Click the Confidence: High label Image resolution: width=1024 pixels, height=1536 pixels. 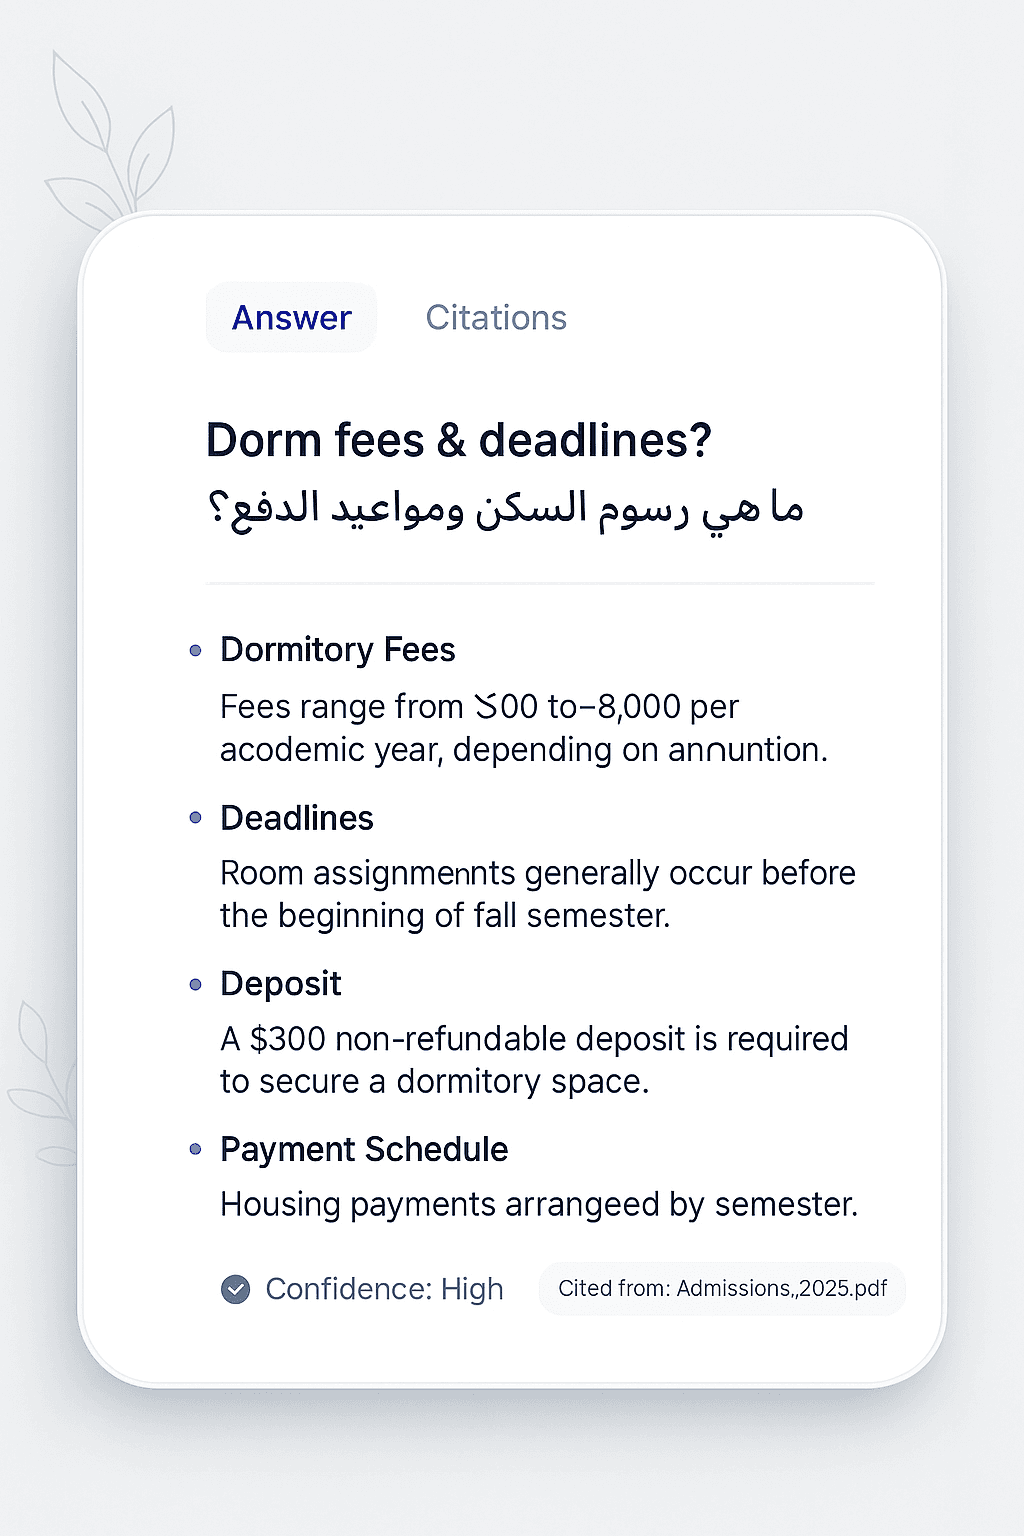(x=384, y=1290)
